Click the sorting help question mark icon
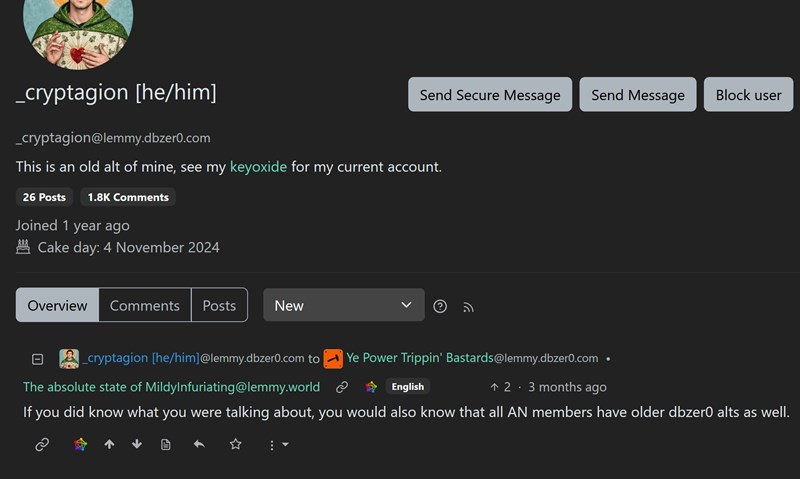The width and height of the screenshot is (800, 479). (x=441, y=306)
